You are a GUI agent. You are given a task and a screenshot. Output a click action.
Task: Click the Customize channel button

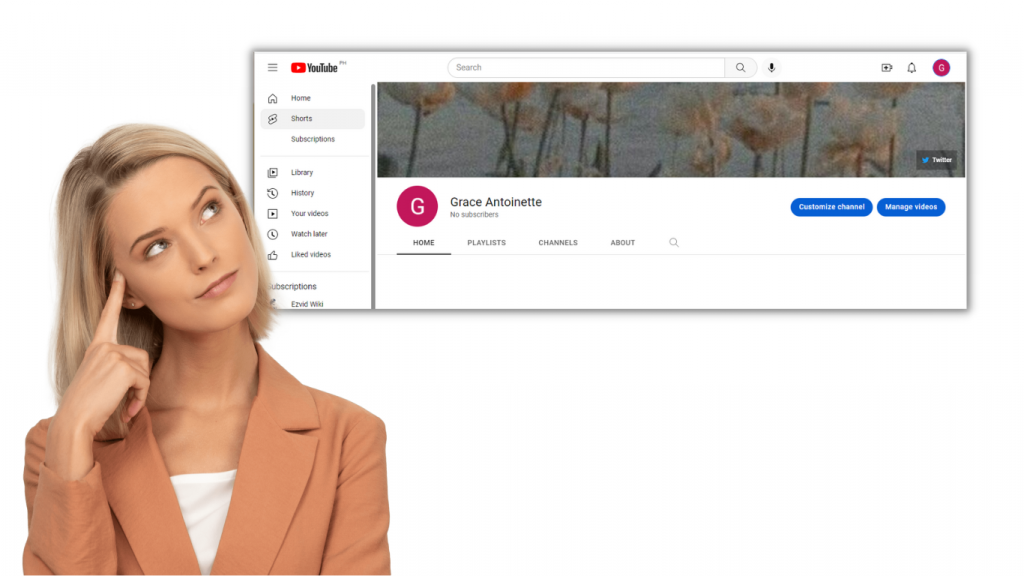[x=831, y=207]
